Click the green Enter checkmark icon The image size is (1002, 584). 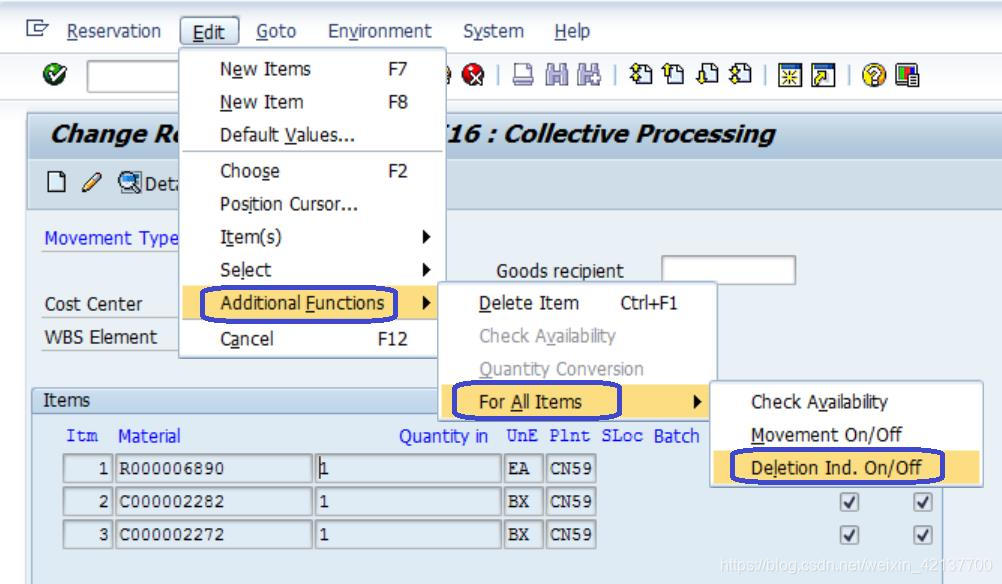coord(54,75)
